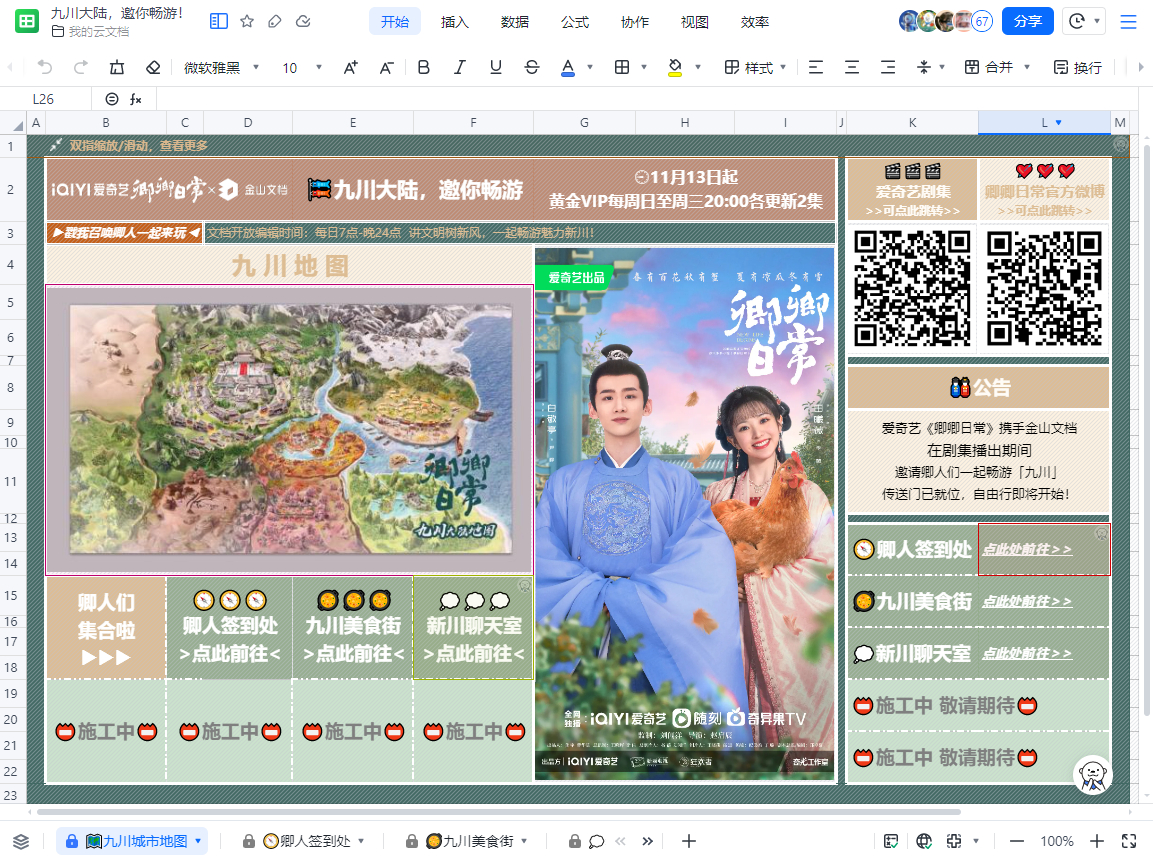1153x857 pixels.
Task: Open fill color dropdown arrow
Action: click(698, 67)
